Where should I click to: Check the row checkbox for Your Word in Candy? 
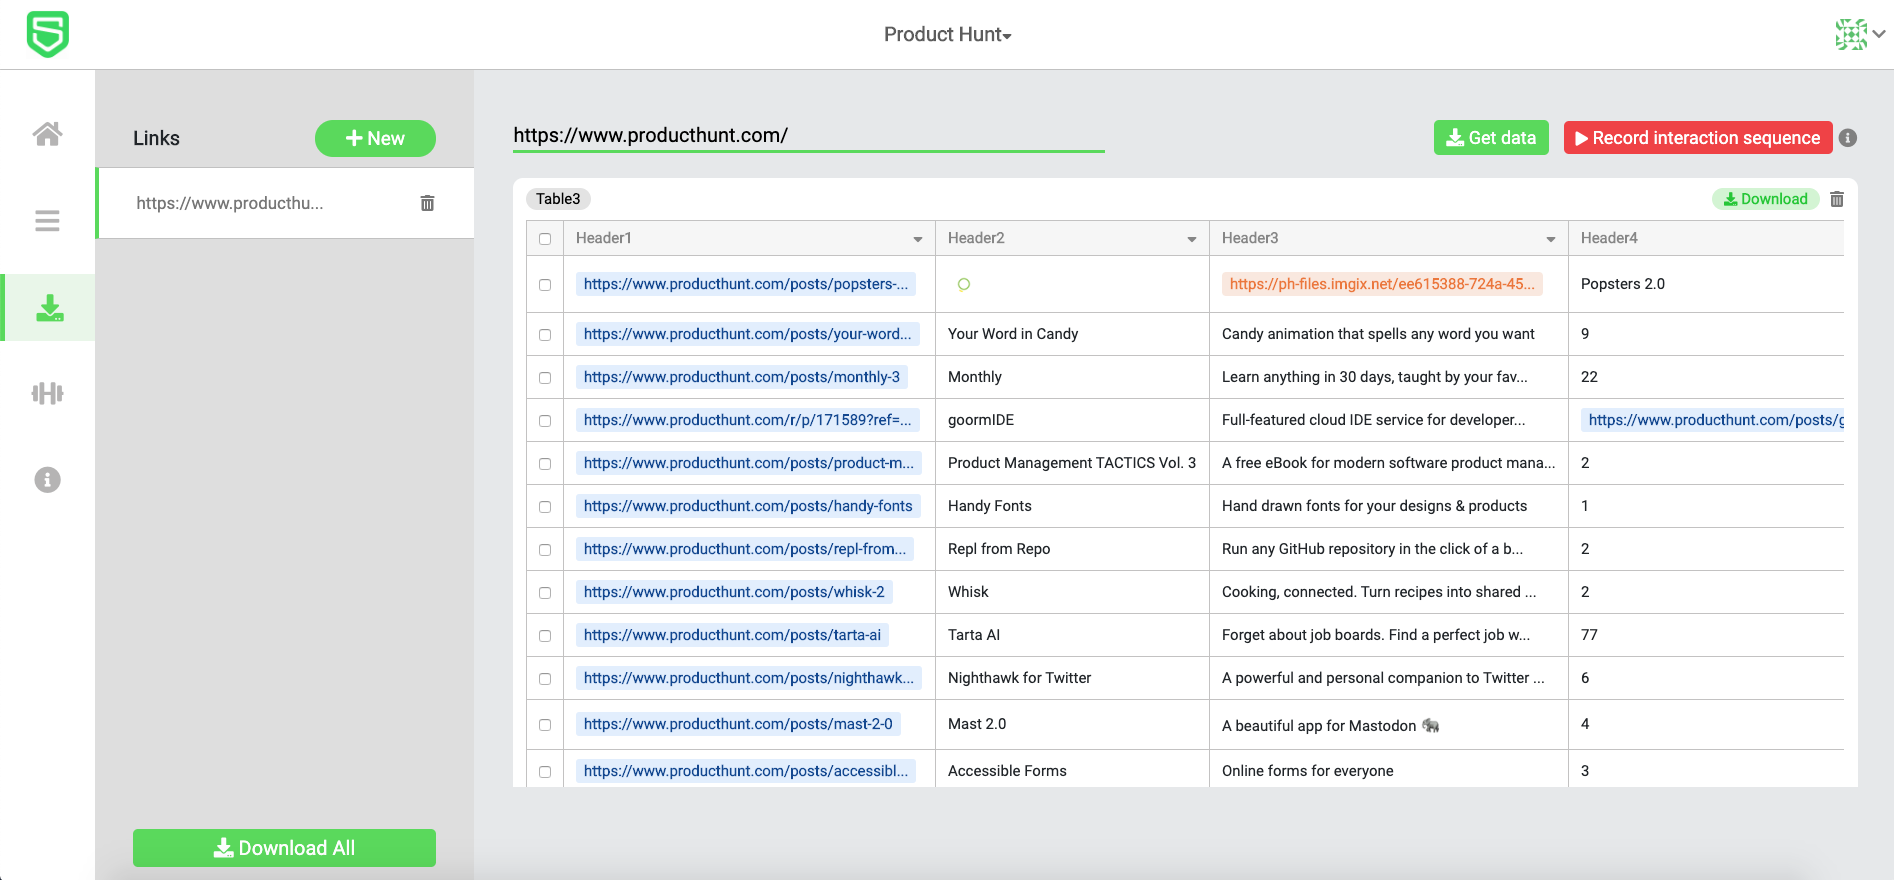(545, 335)
